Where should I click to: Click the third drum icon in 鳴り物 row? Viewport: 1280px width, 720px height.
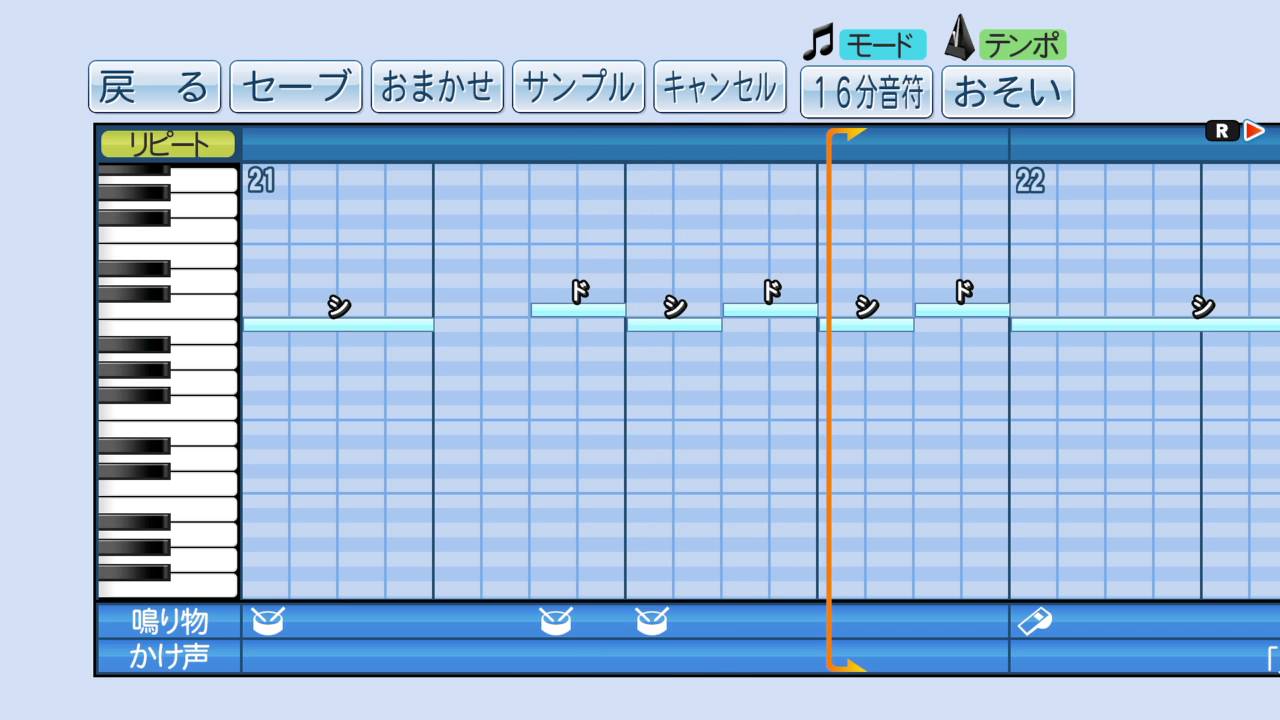point(652,622)
